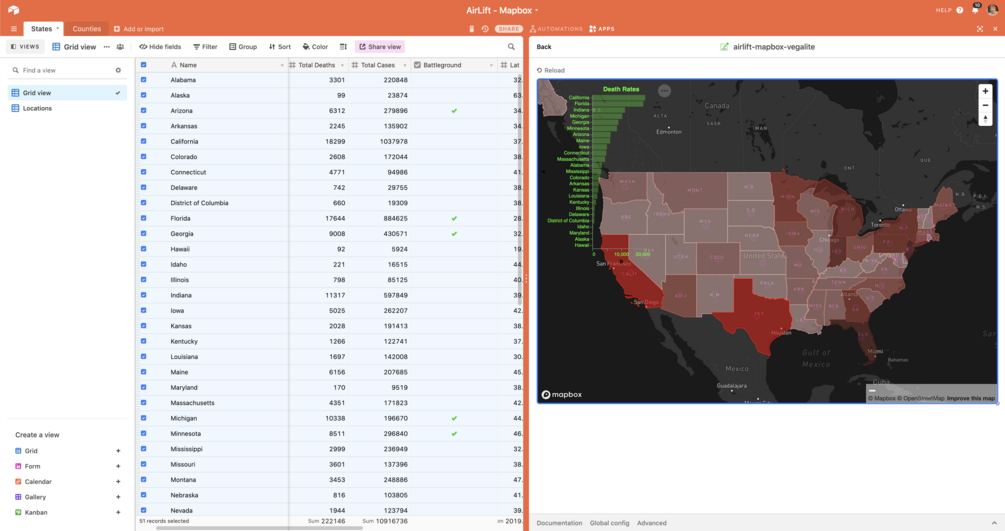This screenshot has width=1005, height=531.
Task: Open the Help question mark icon
Action: point(959,10)
